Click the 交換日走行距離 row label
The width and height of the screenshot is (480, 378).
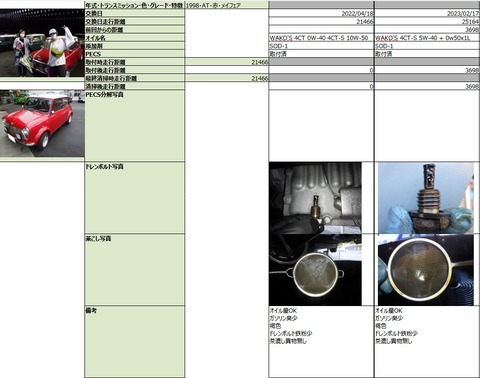pyautogui.click(x=134, y=21)
